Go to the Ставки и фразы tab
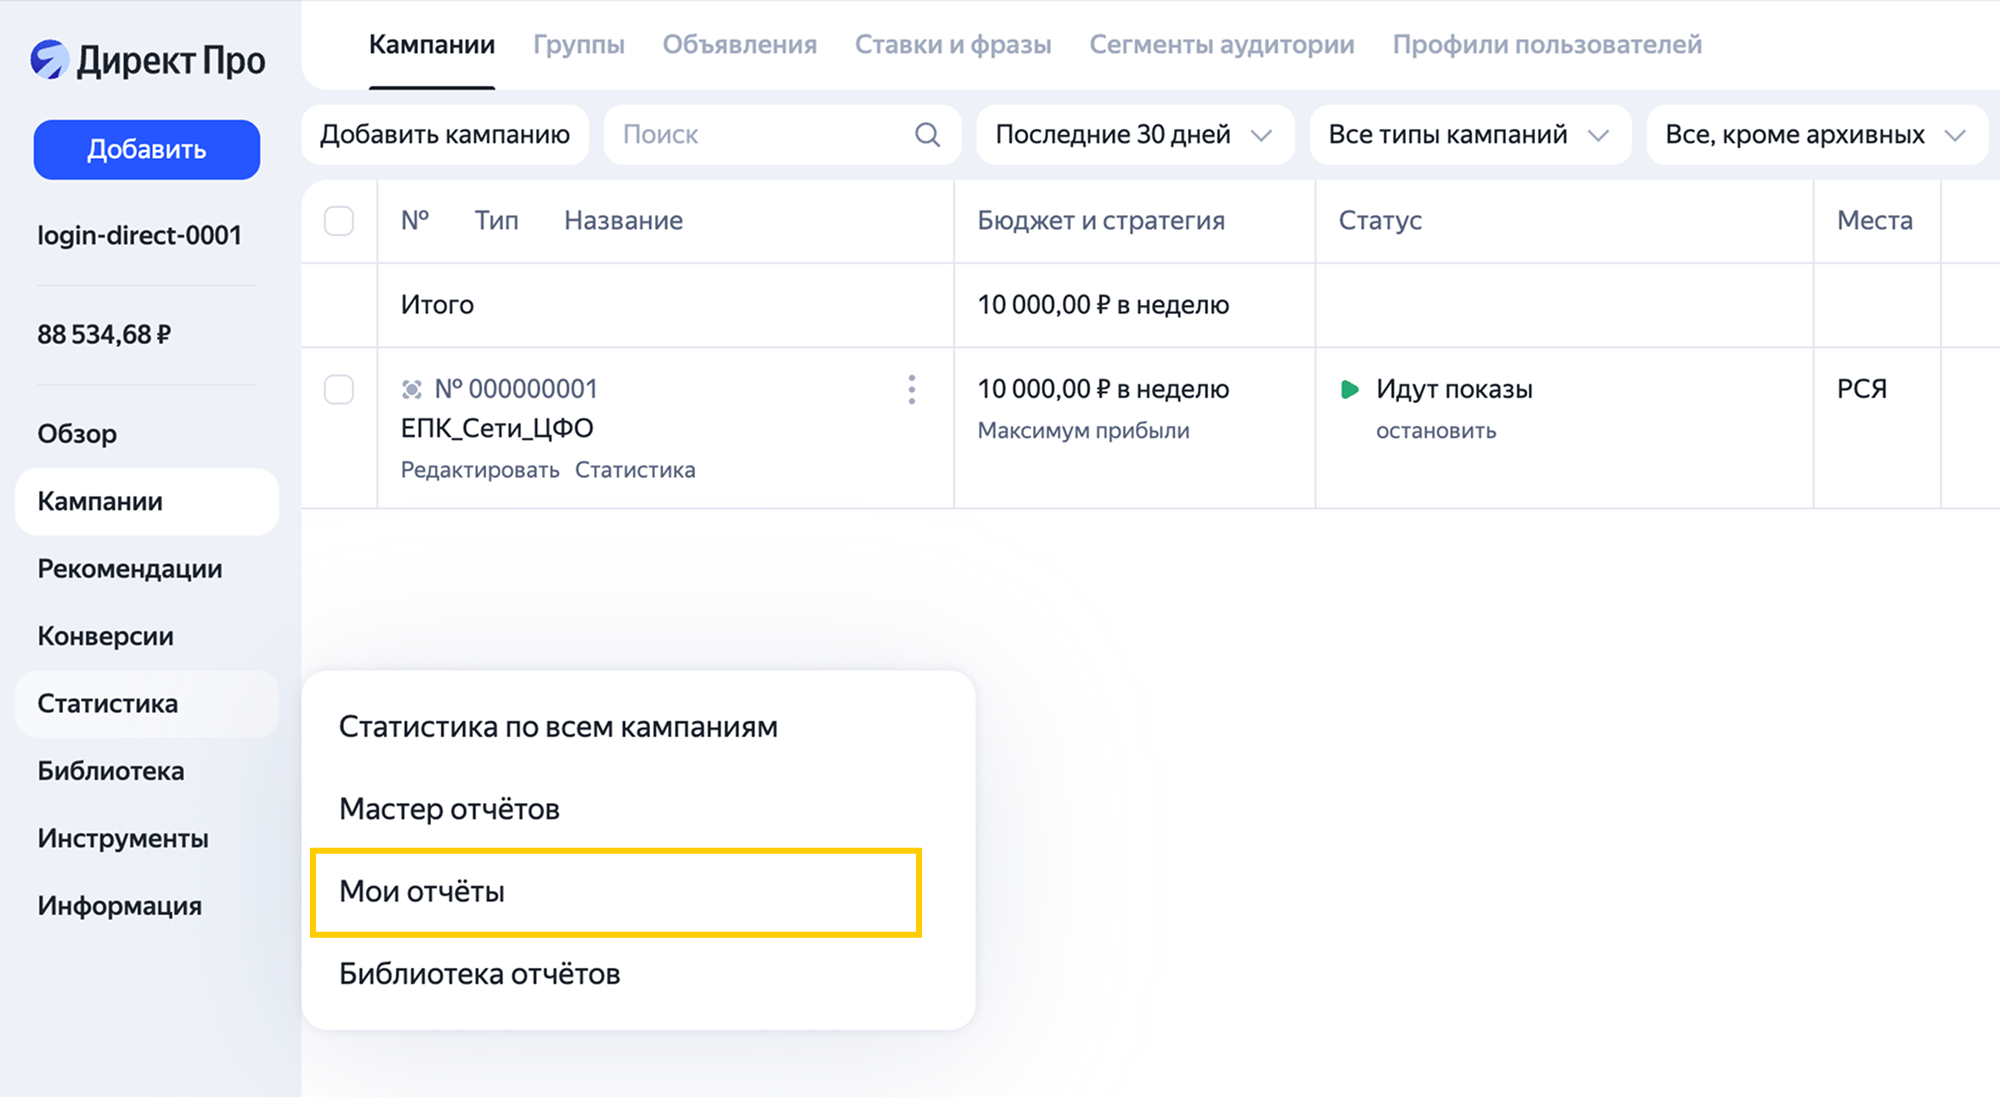The width and height of the screenshot is (2000, 1098). click(953, 44)
